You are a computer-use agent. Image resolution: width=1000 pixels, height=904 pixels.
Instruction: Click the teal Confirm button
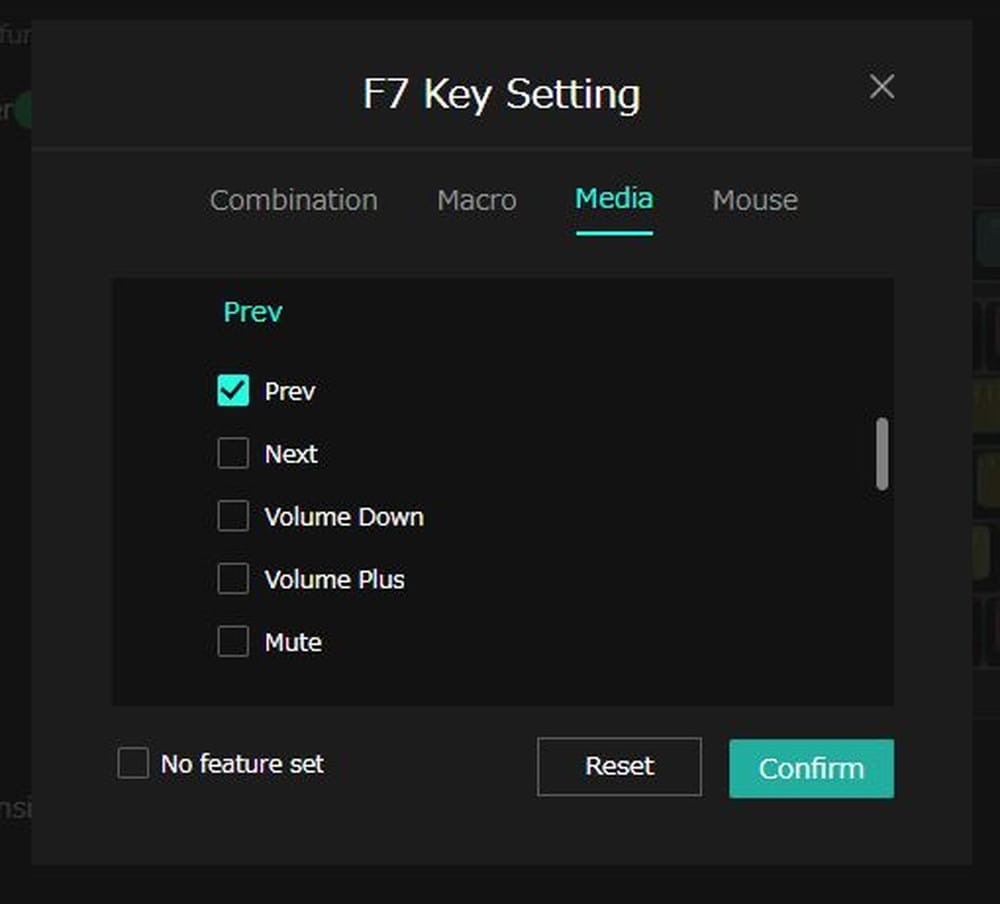(x=811, y=768)
